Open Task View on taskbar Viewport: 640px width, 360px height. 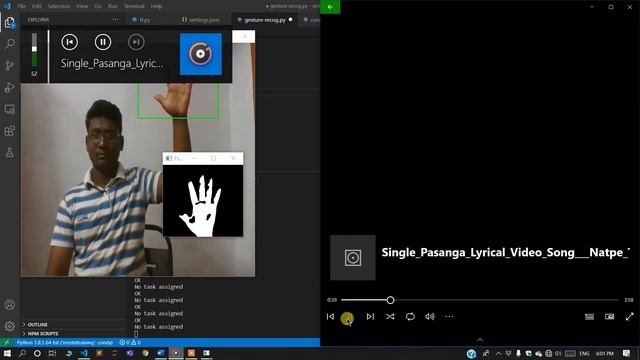click(52, 353)
